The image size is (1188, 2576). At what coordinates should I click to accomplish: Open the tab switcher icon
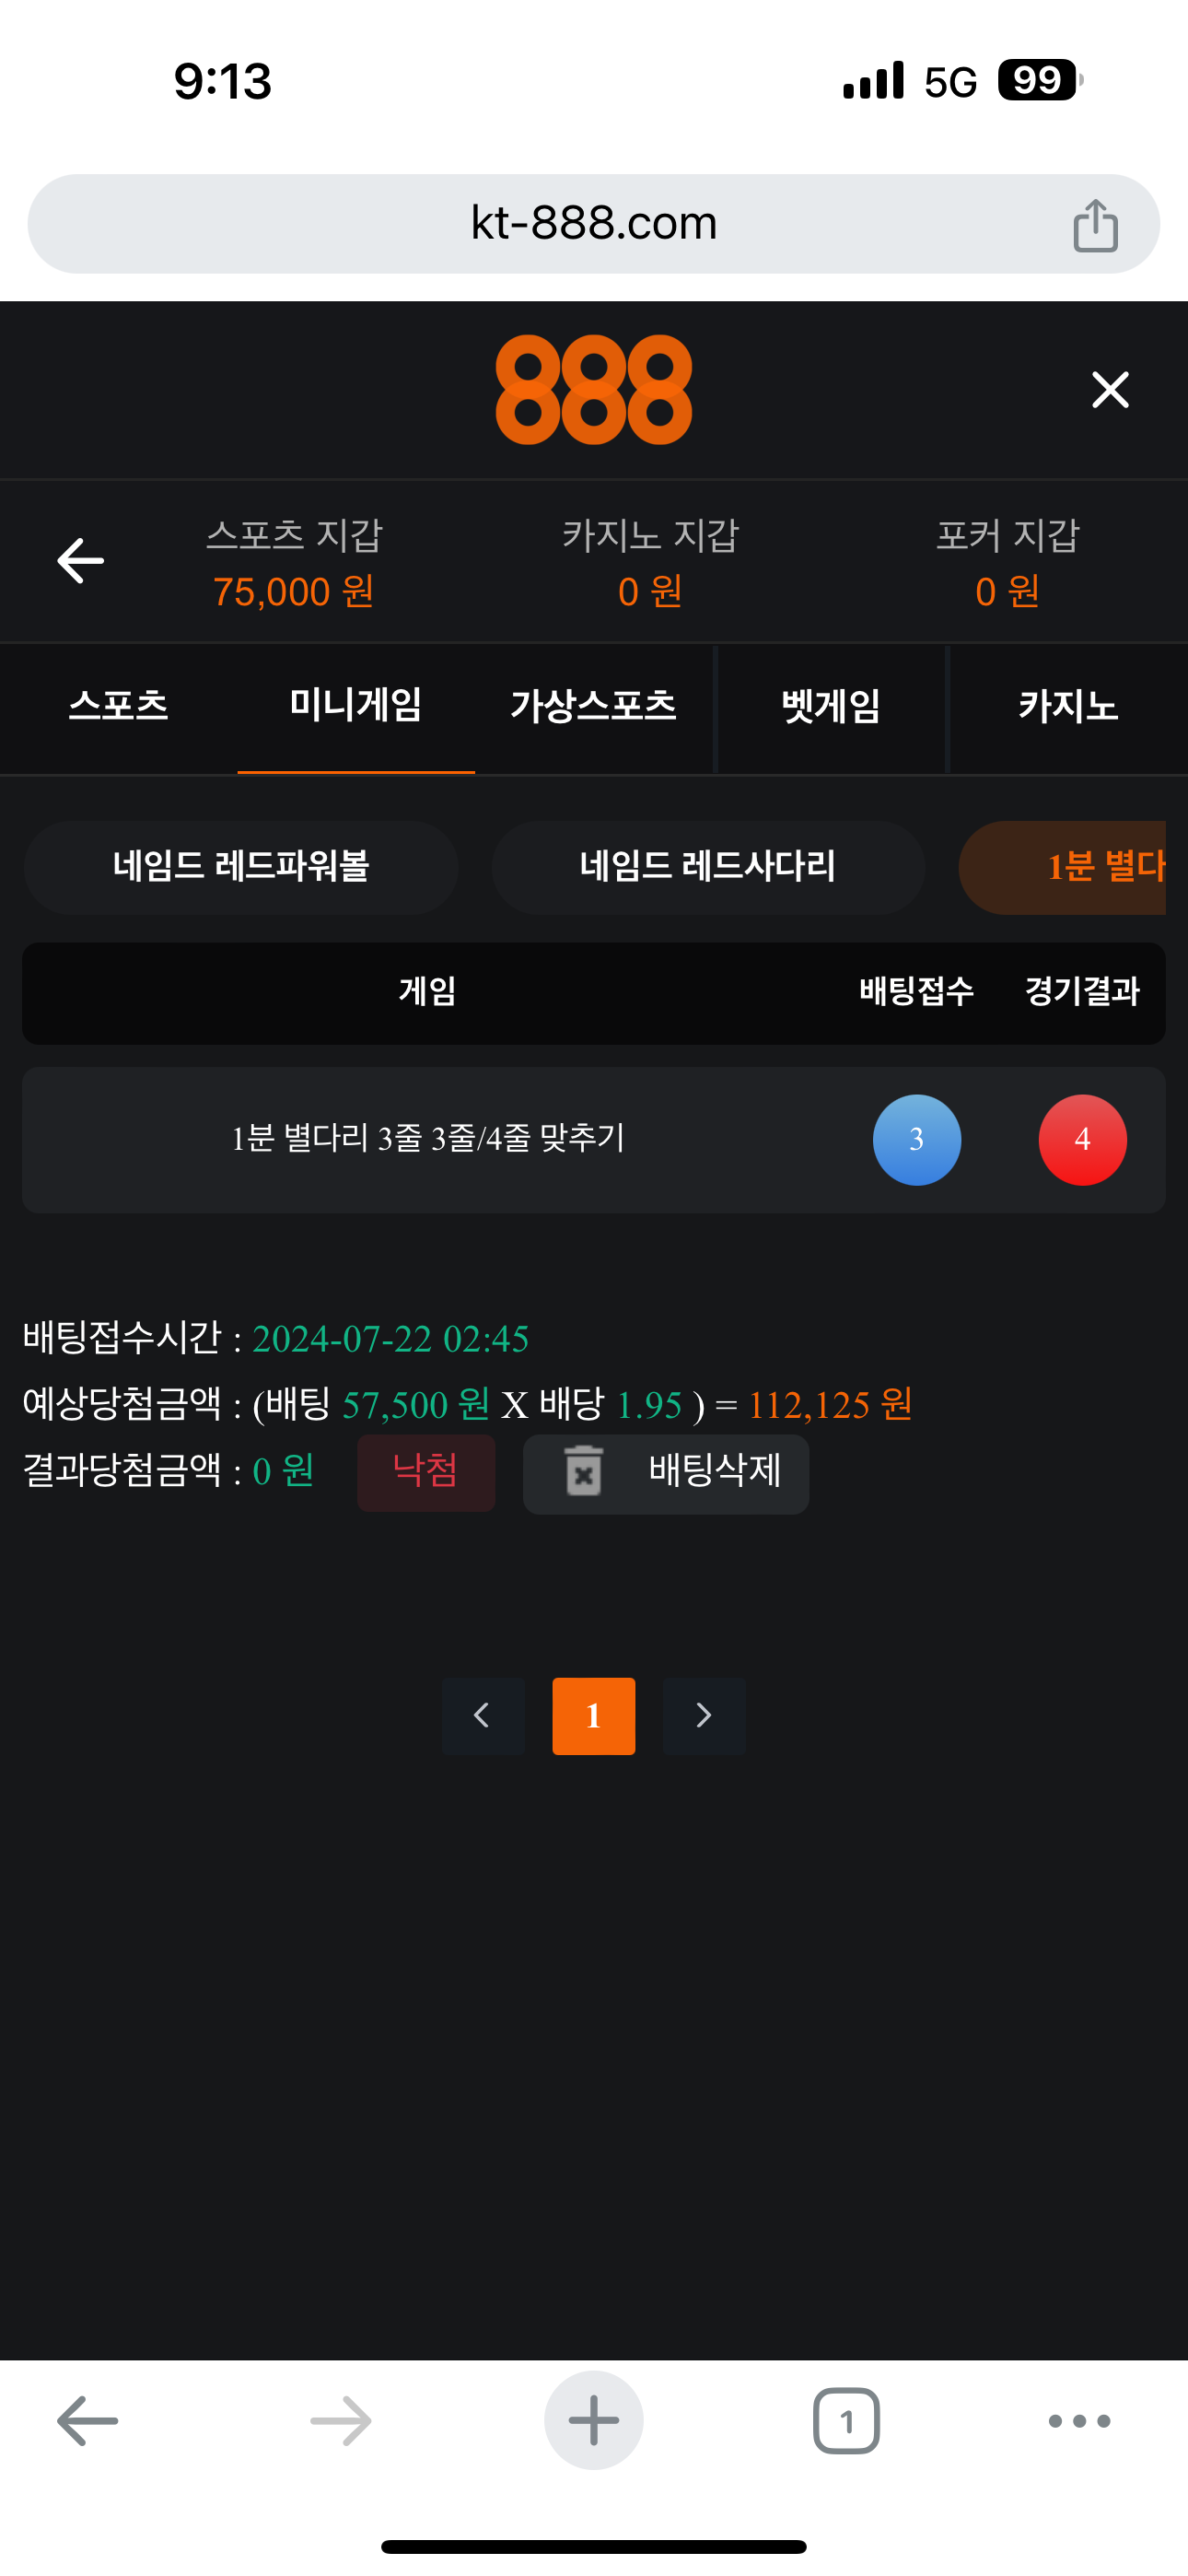point(846,2421)
